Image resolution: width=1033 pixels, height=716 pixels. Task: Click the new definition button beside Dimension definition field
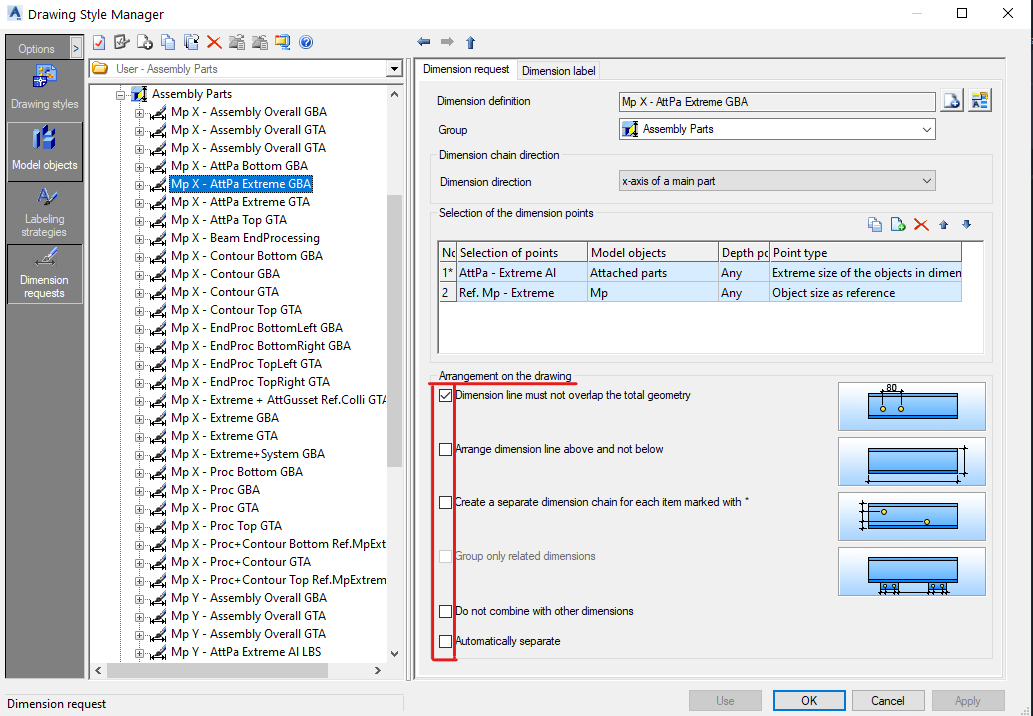[x=952, y=101]
